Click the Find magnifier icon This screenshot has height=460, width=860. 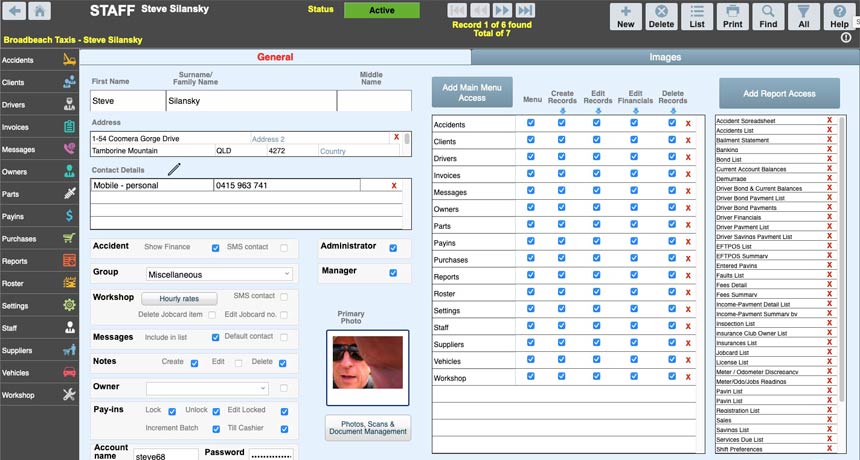(x=767, y=17)
